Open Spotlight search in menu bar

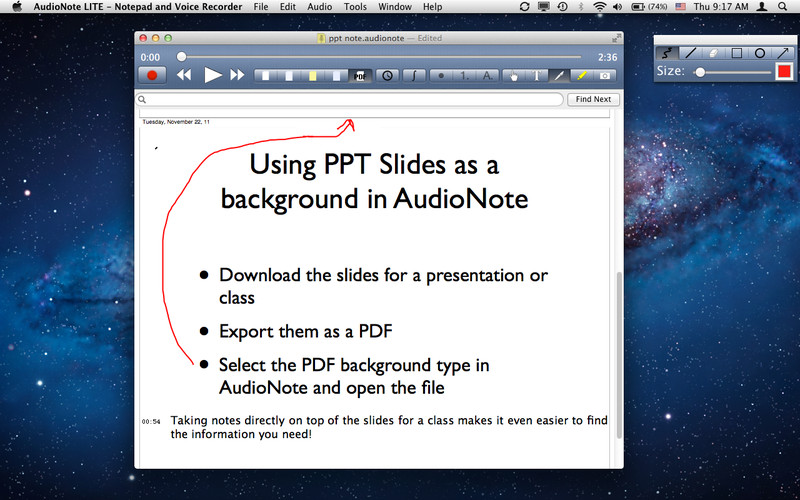click(x=783, y=7)
